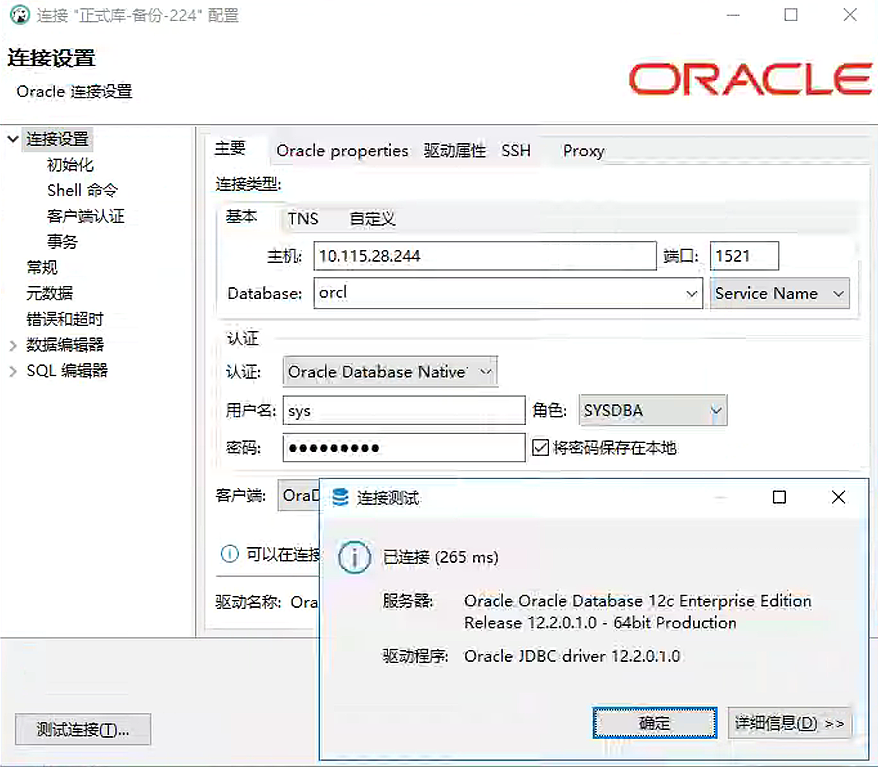Switch to the SSH tab
Viewport: 878px width, 767px height.
coord(516,151)
